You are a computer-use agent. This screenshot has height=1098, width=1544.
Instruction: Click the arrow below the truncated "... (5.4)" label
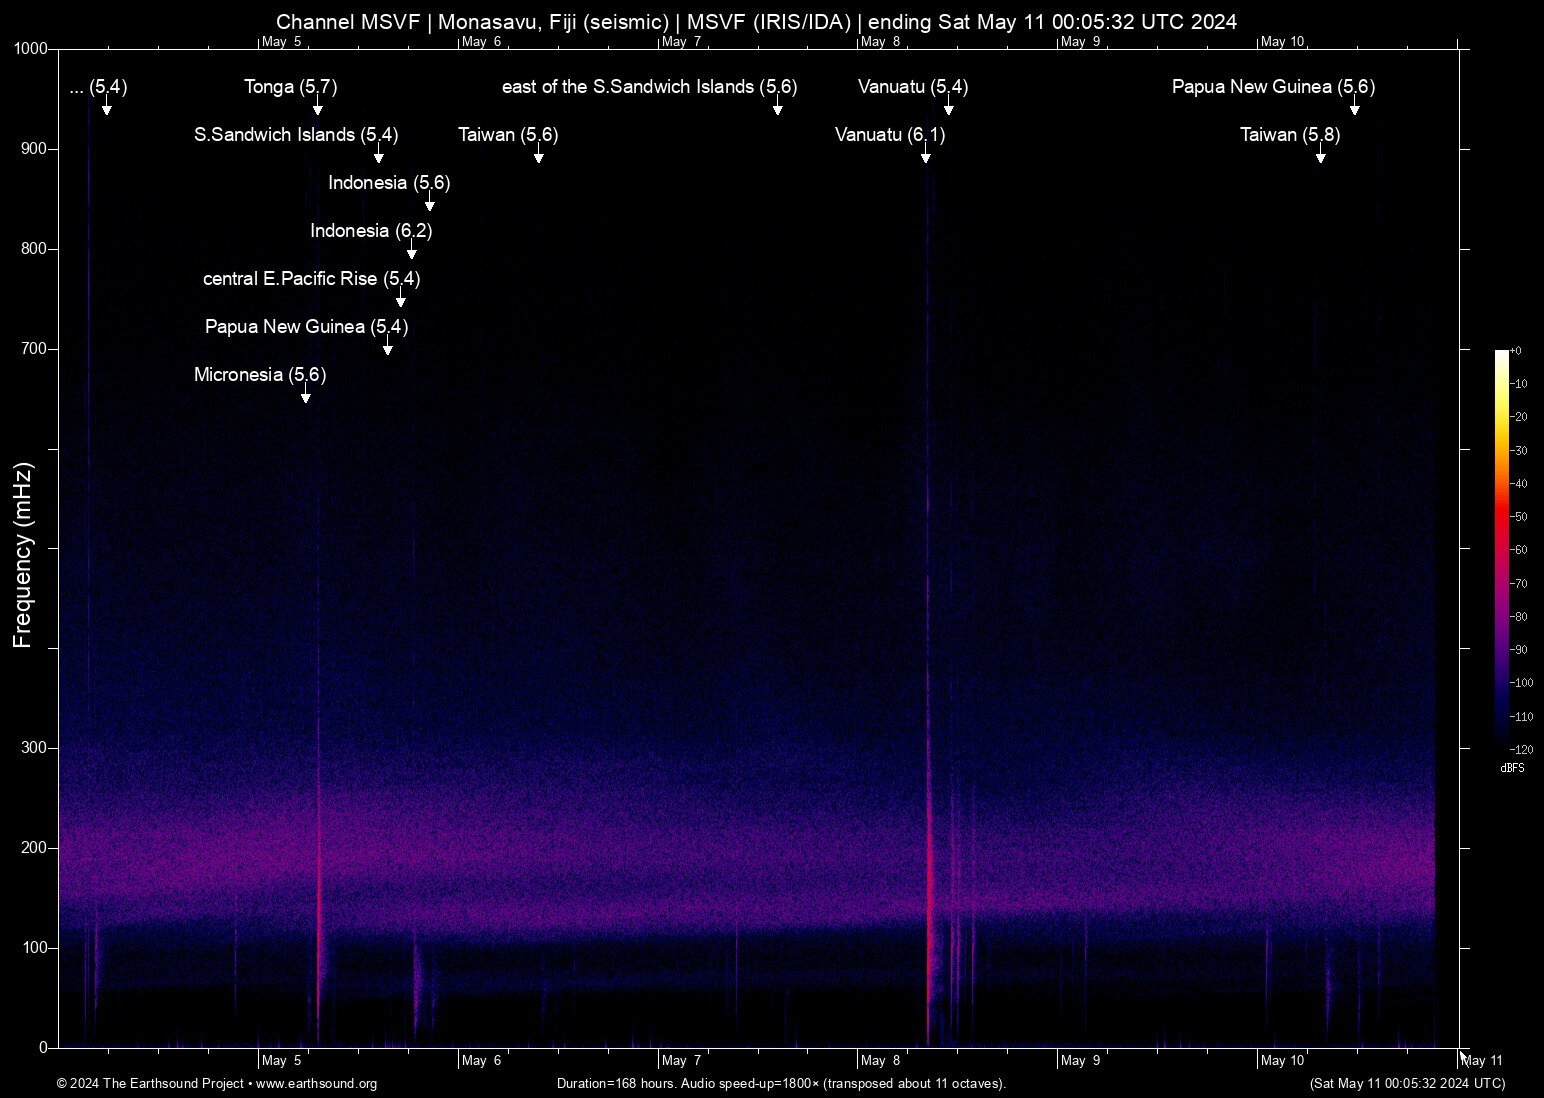point(107,107)
